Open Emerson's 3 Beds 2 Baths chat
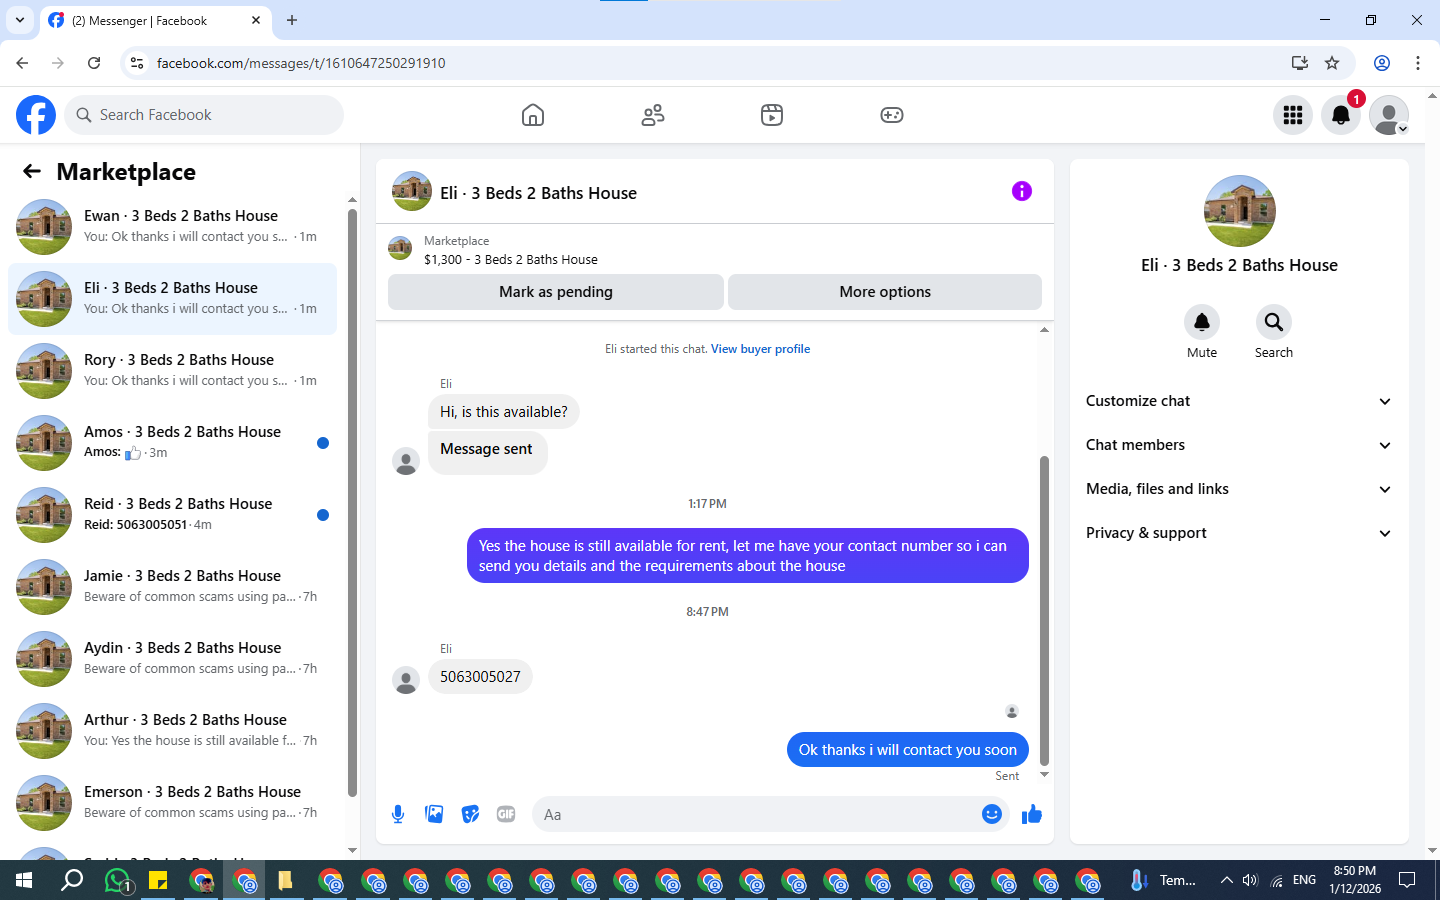Image resolution: width=1440 pixels, height=900 pixels. [172, 803]
